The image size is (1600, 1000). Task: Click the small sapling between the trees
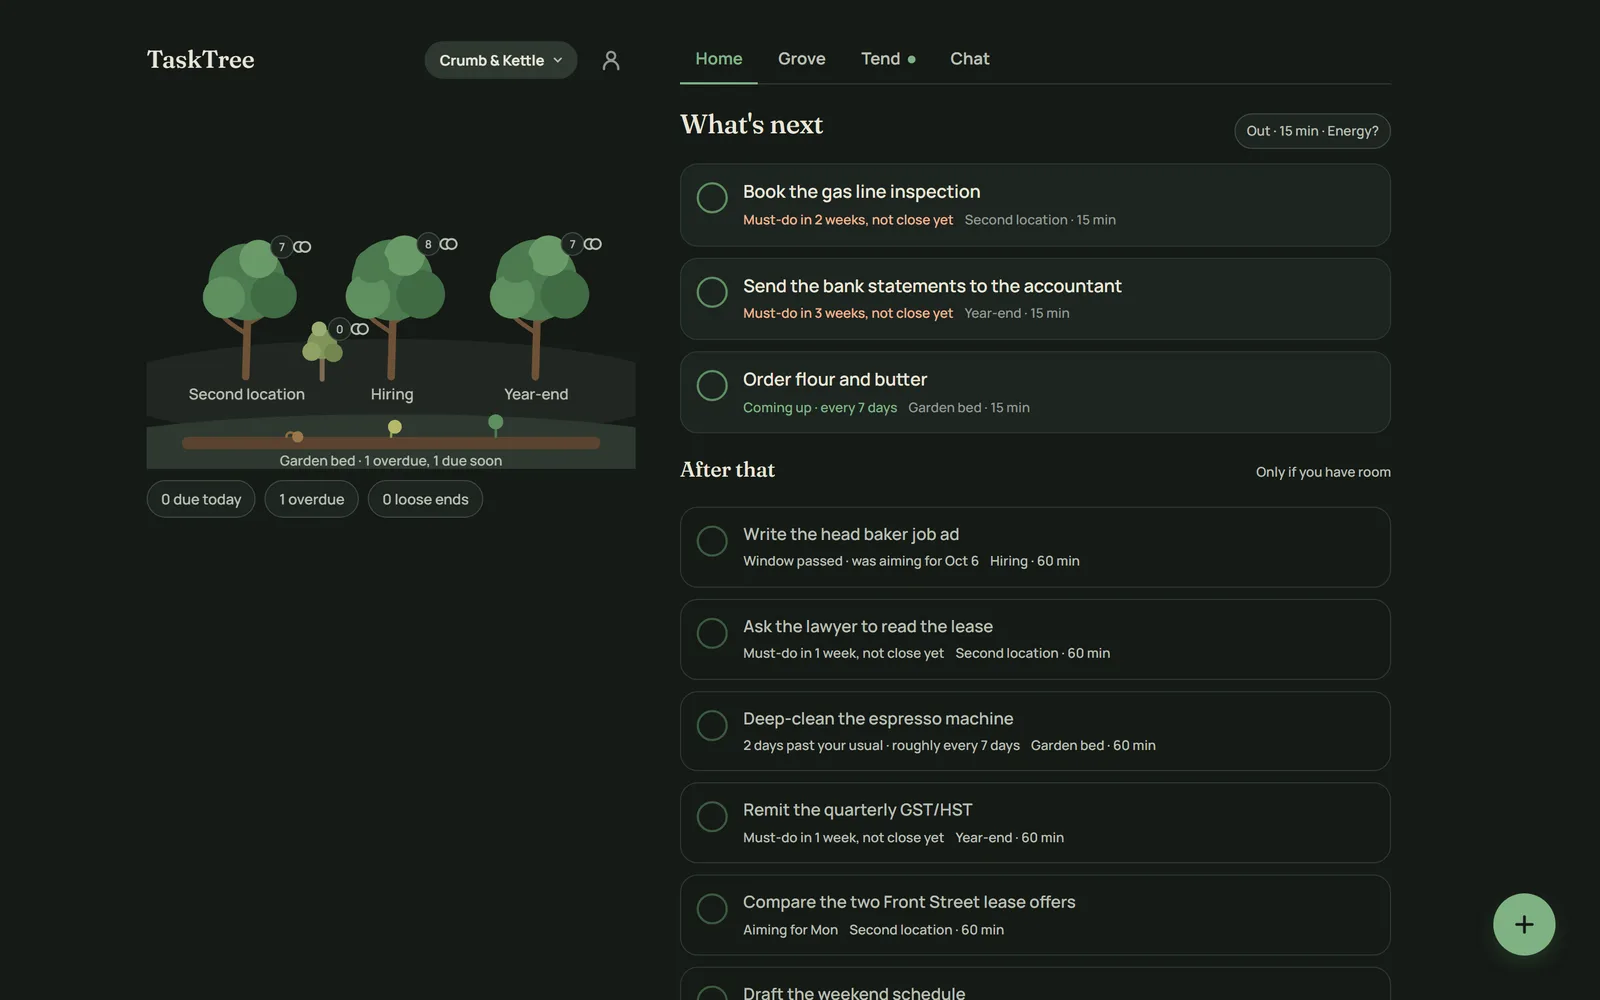[322, 350]
